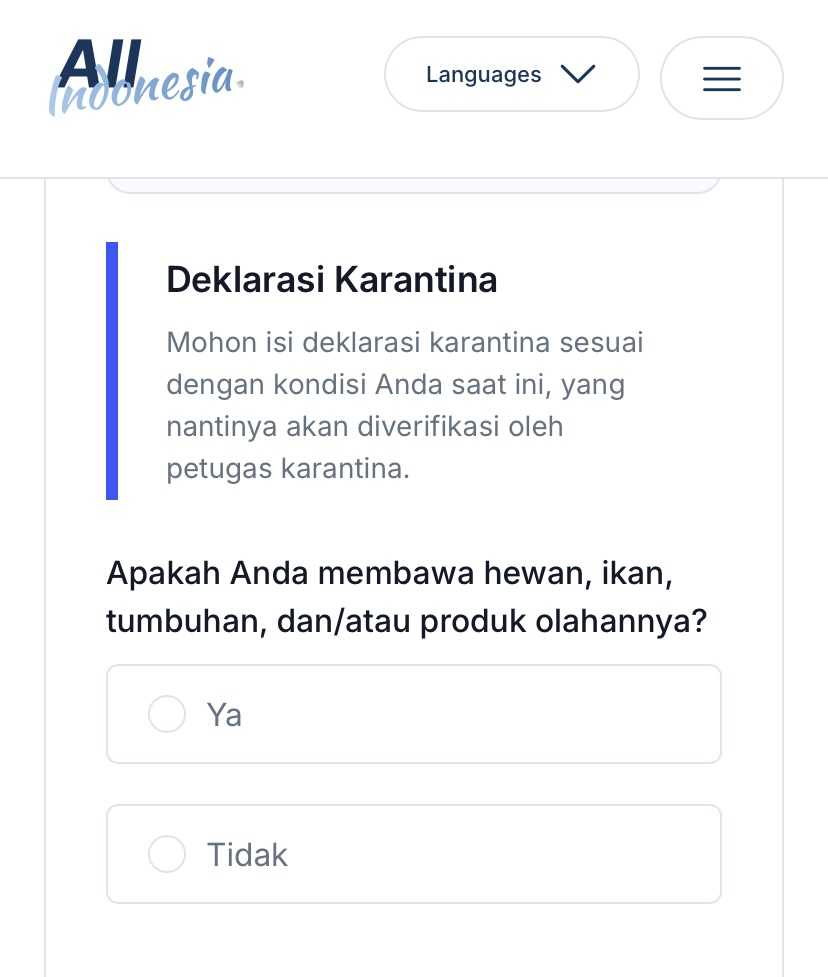The height and width of the screenshot is (977, 828).
Task: Expand the Languages dropdown
Action: click(x=512, y=74)
